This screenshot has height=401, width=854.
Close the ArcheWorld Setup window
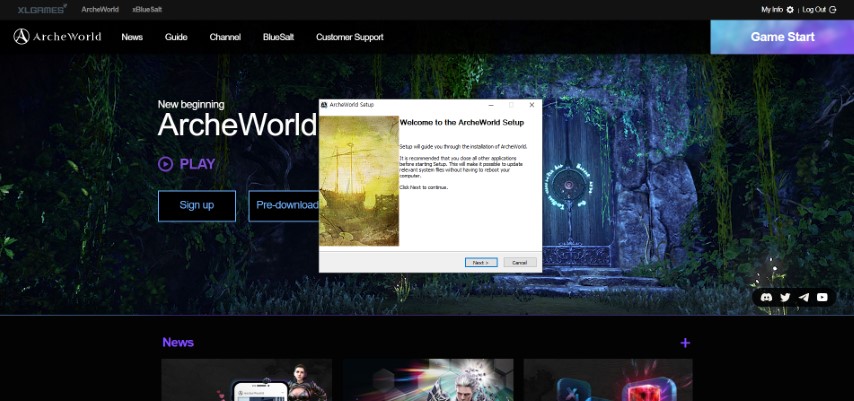pos(532,105)
